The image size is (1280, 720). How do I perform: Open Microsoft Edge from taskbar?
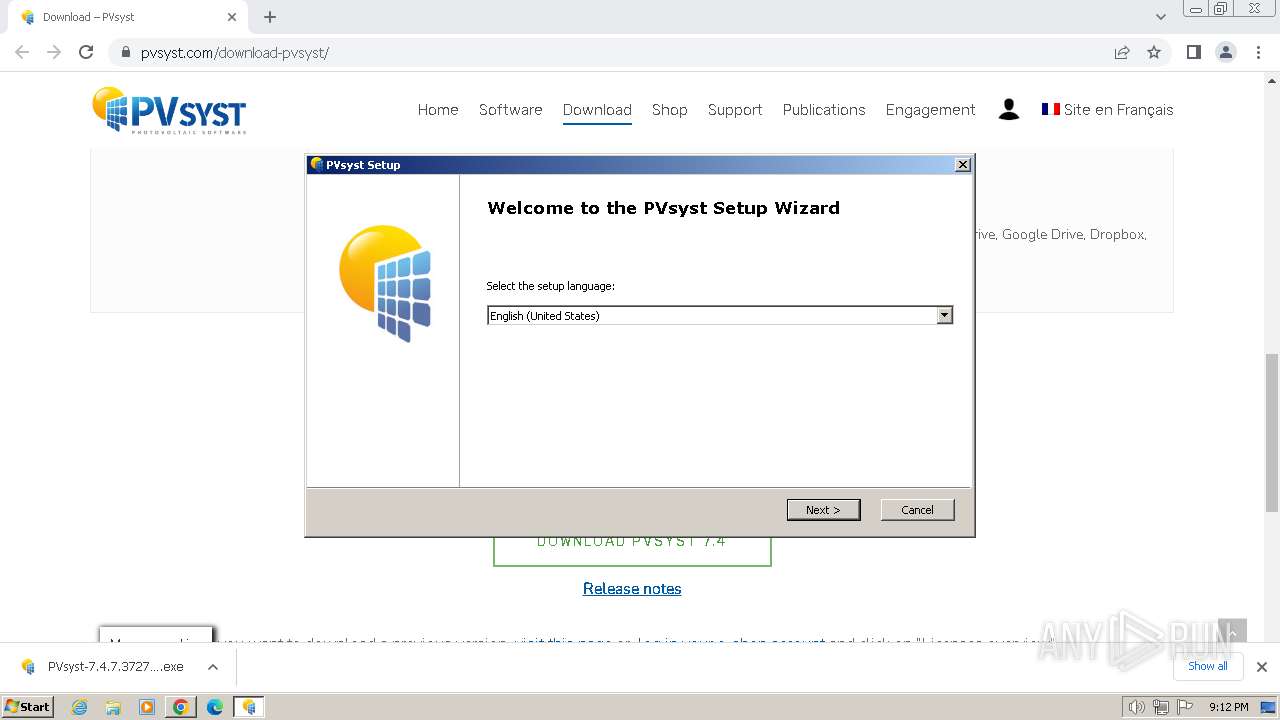214,707
